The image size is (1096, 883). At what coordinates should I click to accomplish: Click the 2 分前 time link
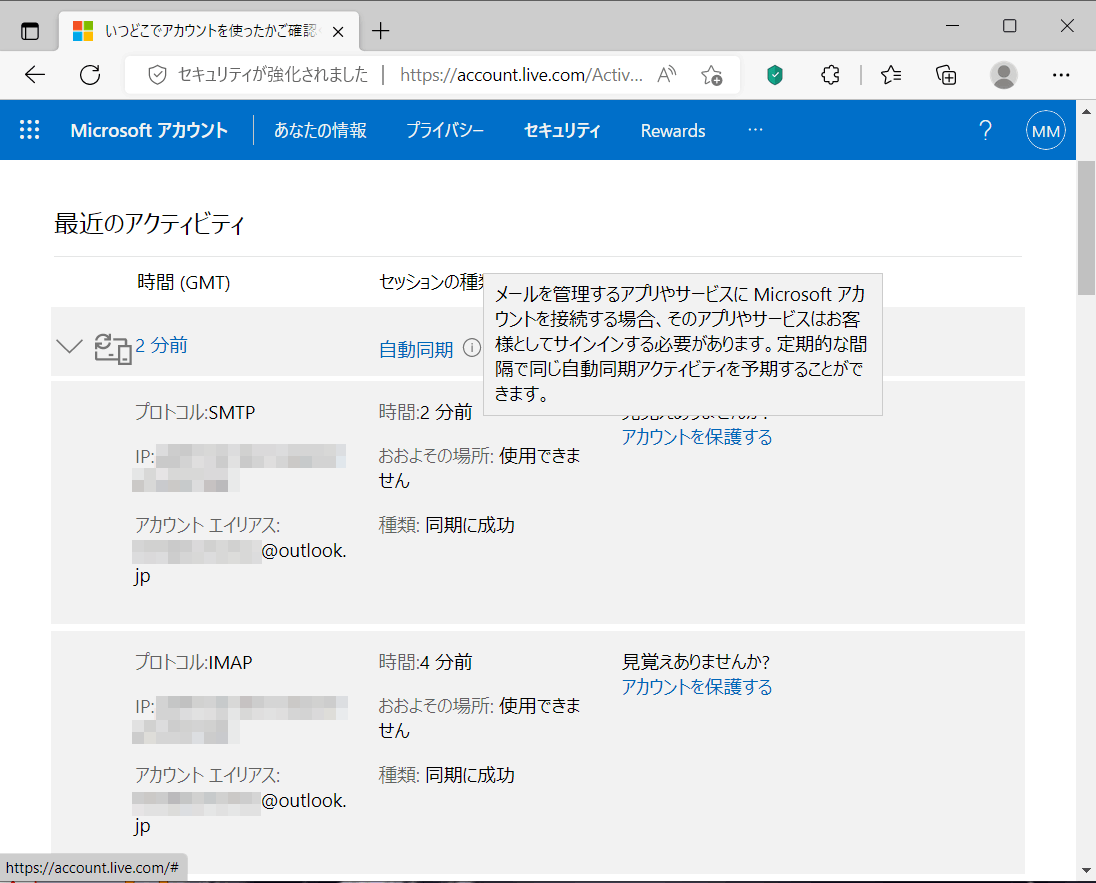pos(161,345)
